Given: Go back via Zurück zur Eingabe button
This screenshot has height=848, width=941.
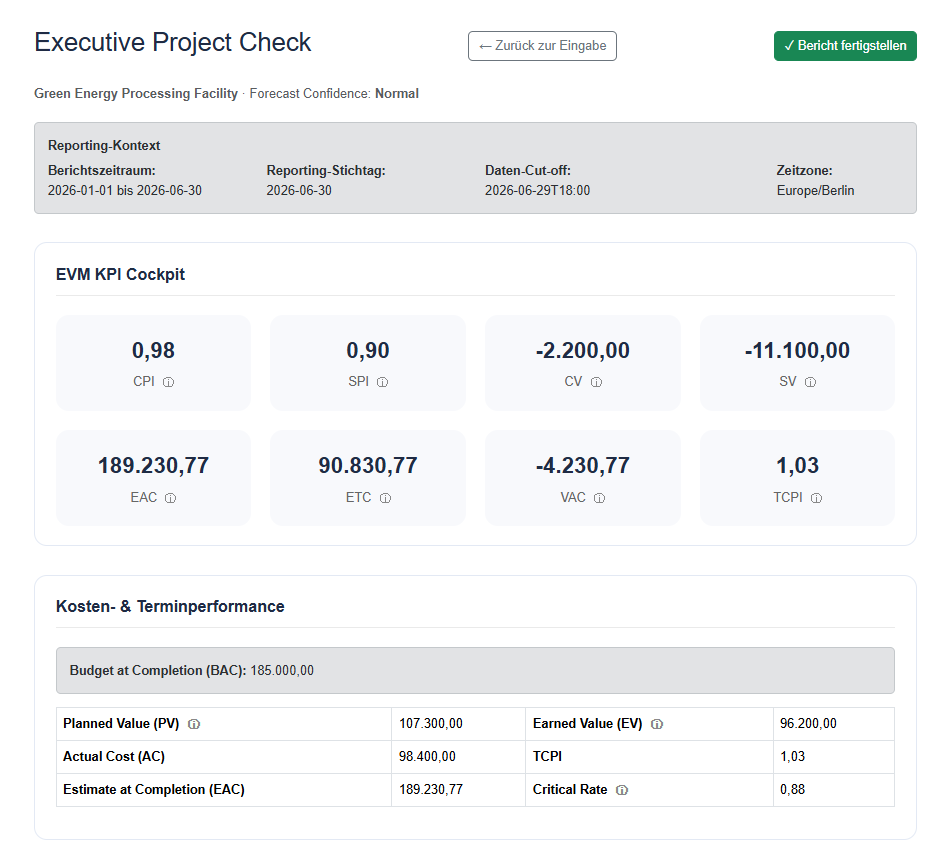Looking at the screenshot, I should tap(542, 46).
